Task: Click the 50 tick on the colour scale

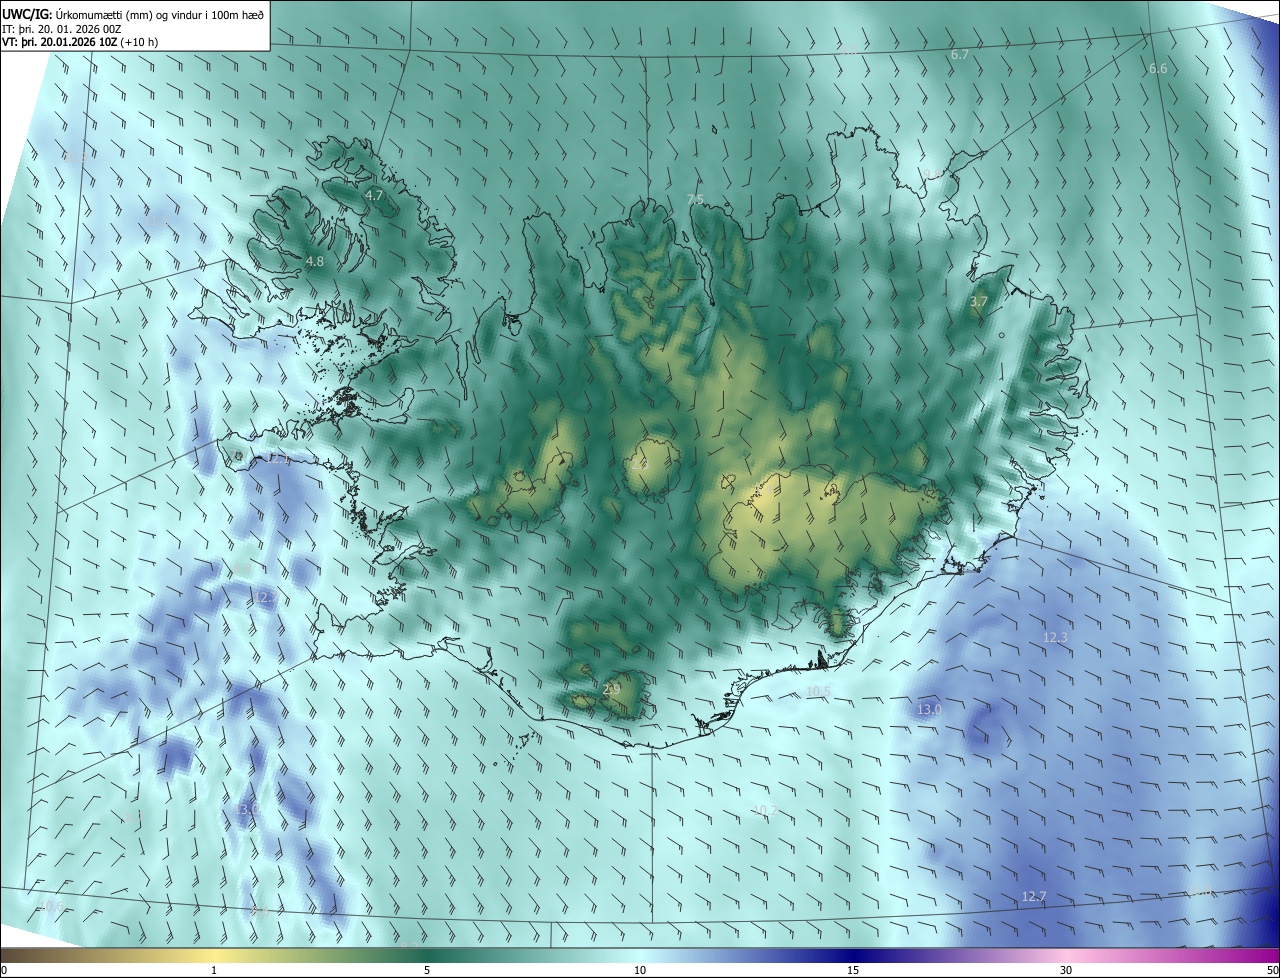Action: pos(1272,970)
